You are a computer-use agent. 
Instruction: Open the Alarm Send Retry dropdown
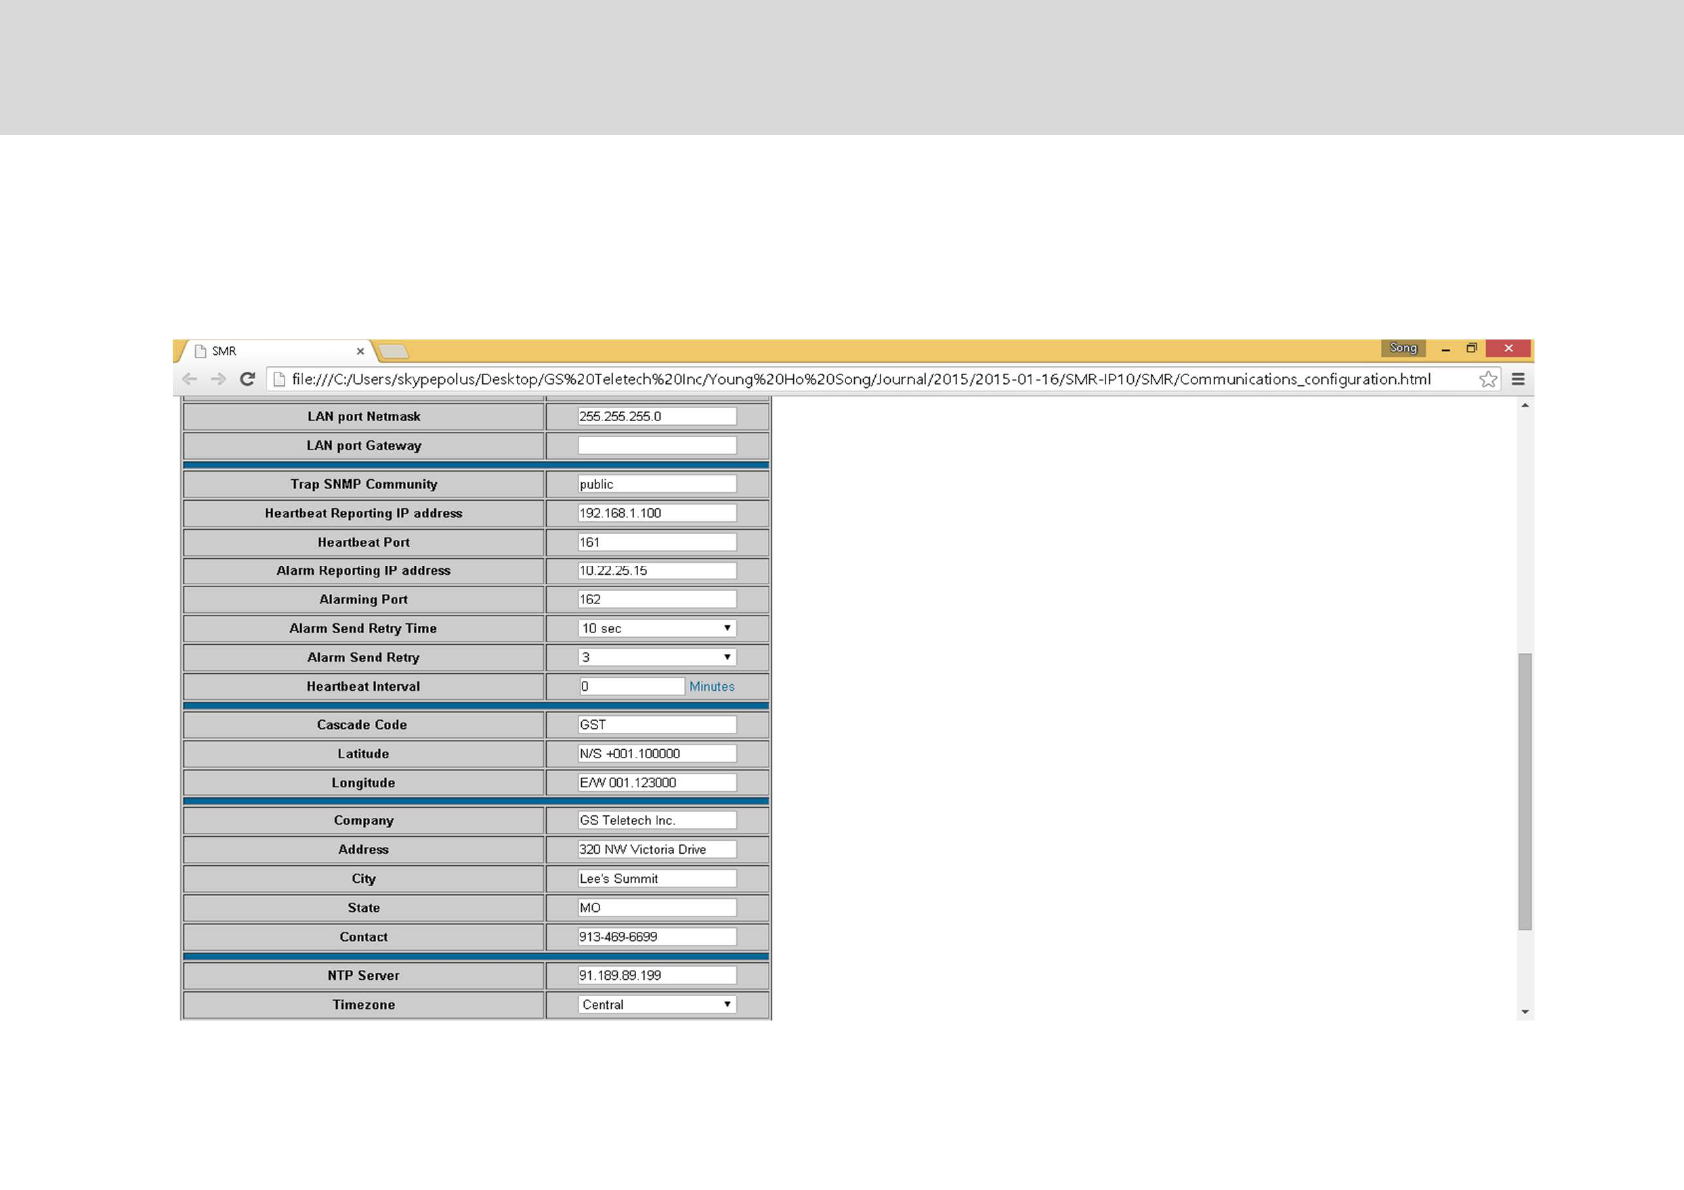point(657,657)
